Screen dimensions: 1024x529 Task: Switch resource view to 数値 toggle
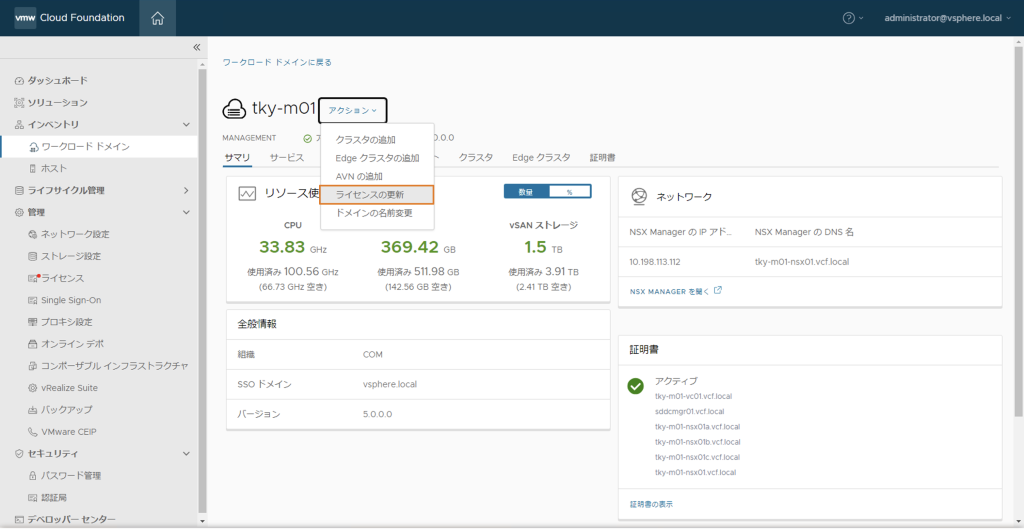[525, 191]
